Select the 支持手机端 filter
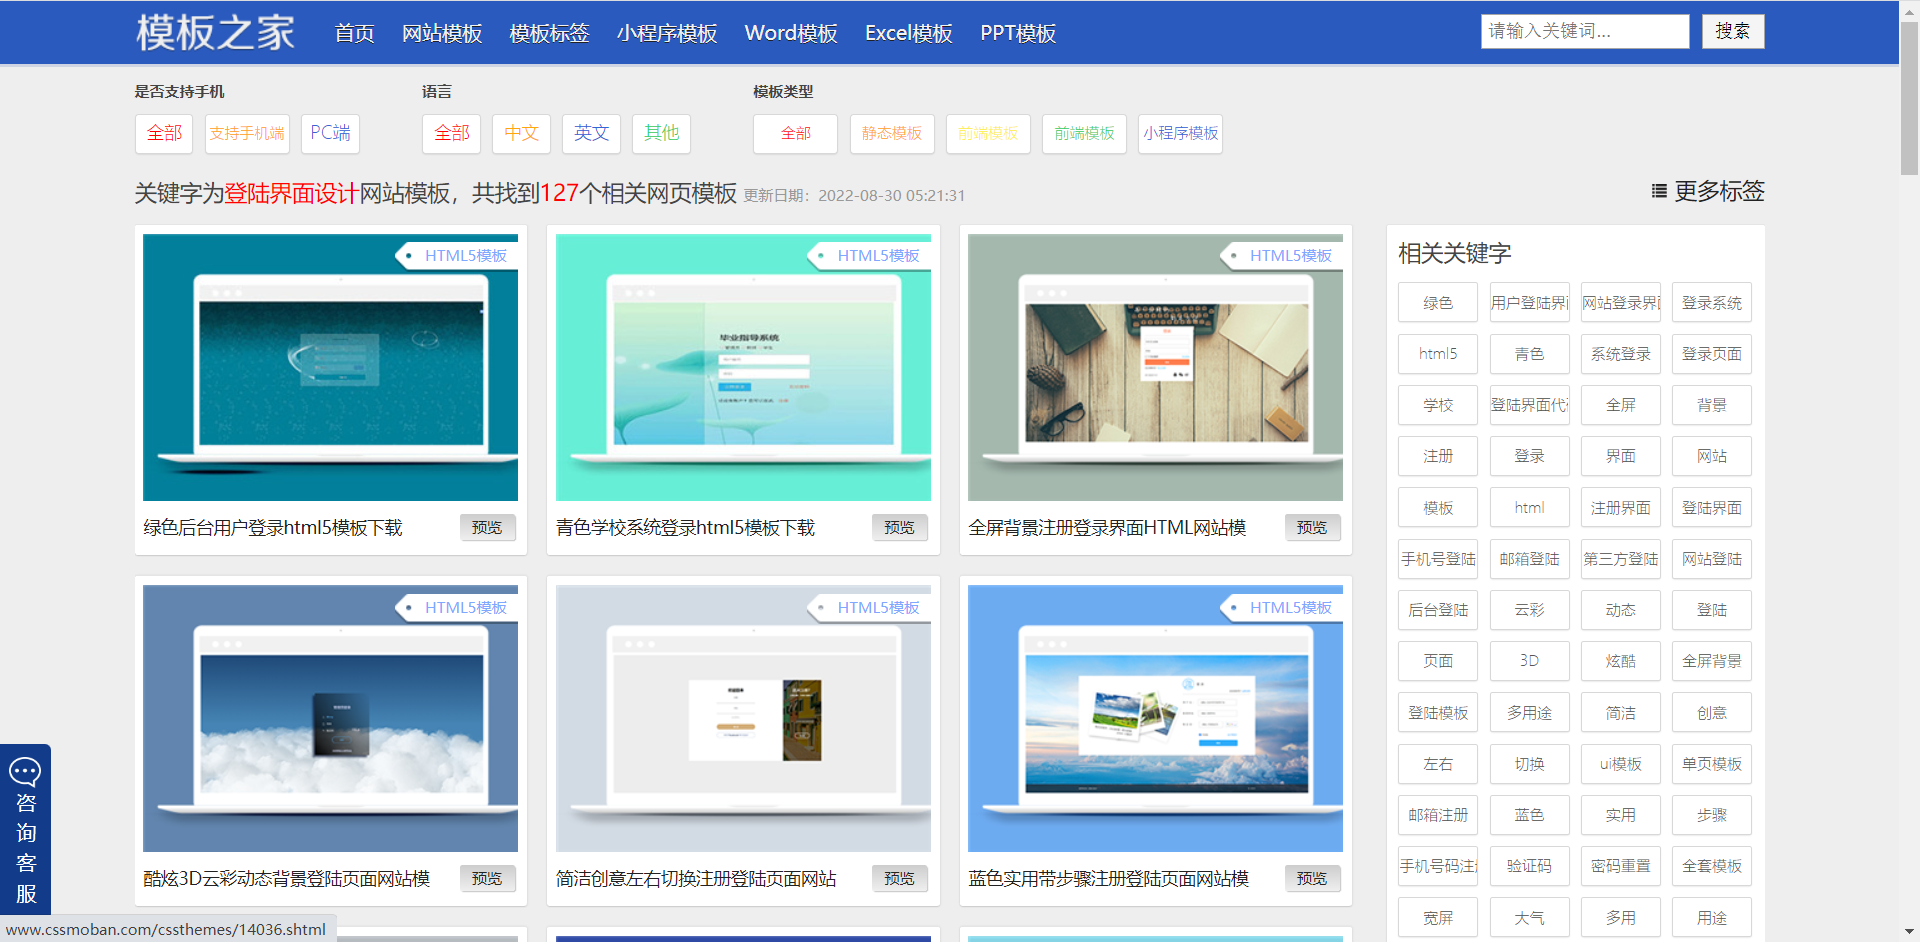This screenshot has height=942, width=1920. 247,133
